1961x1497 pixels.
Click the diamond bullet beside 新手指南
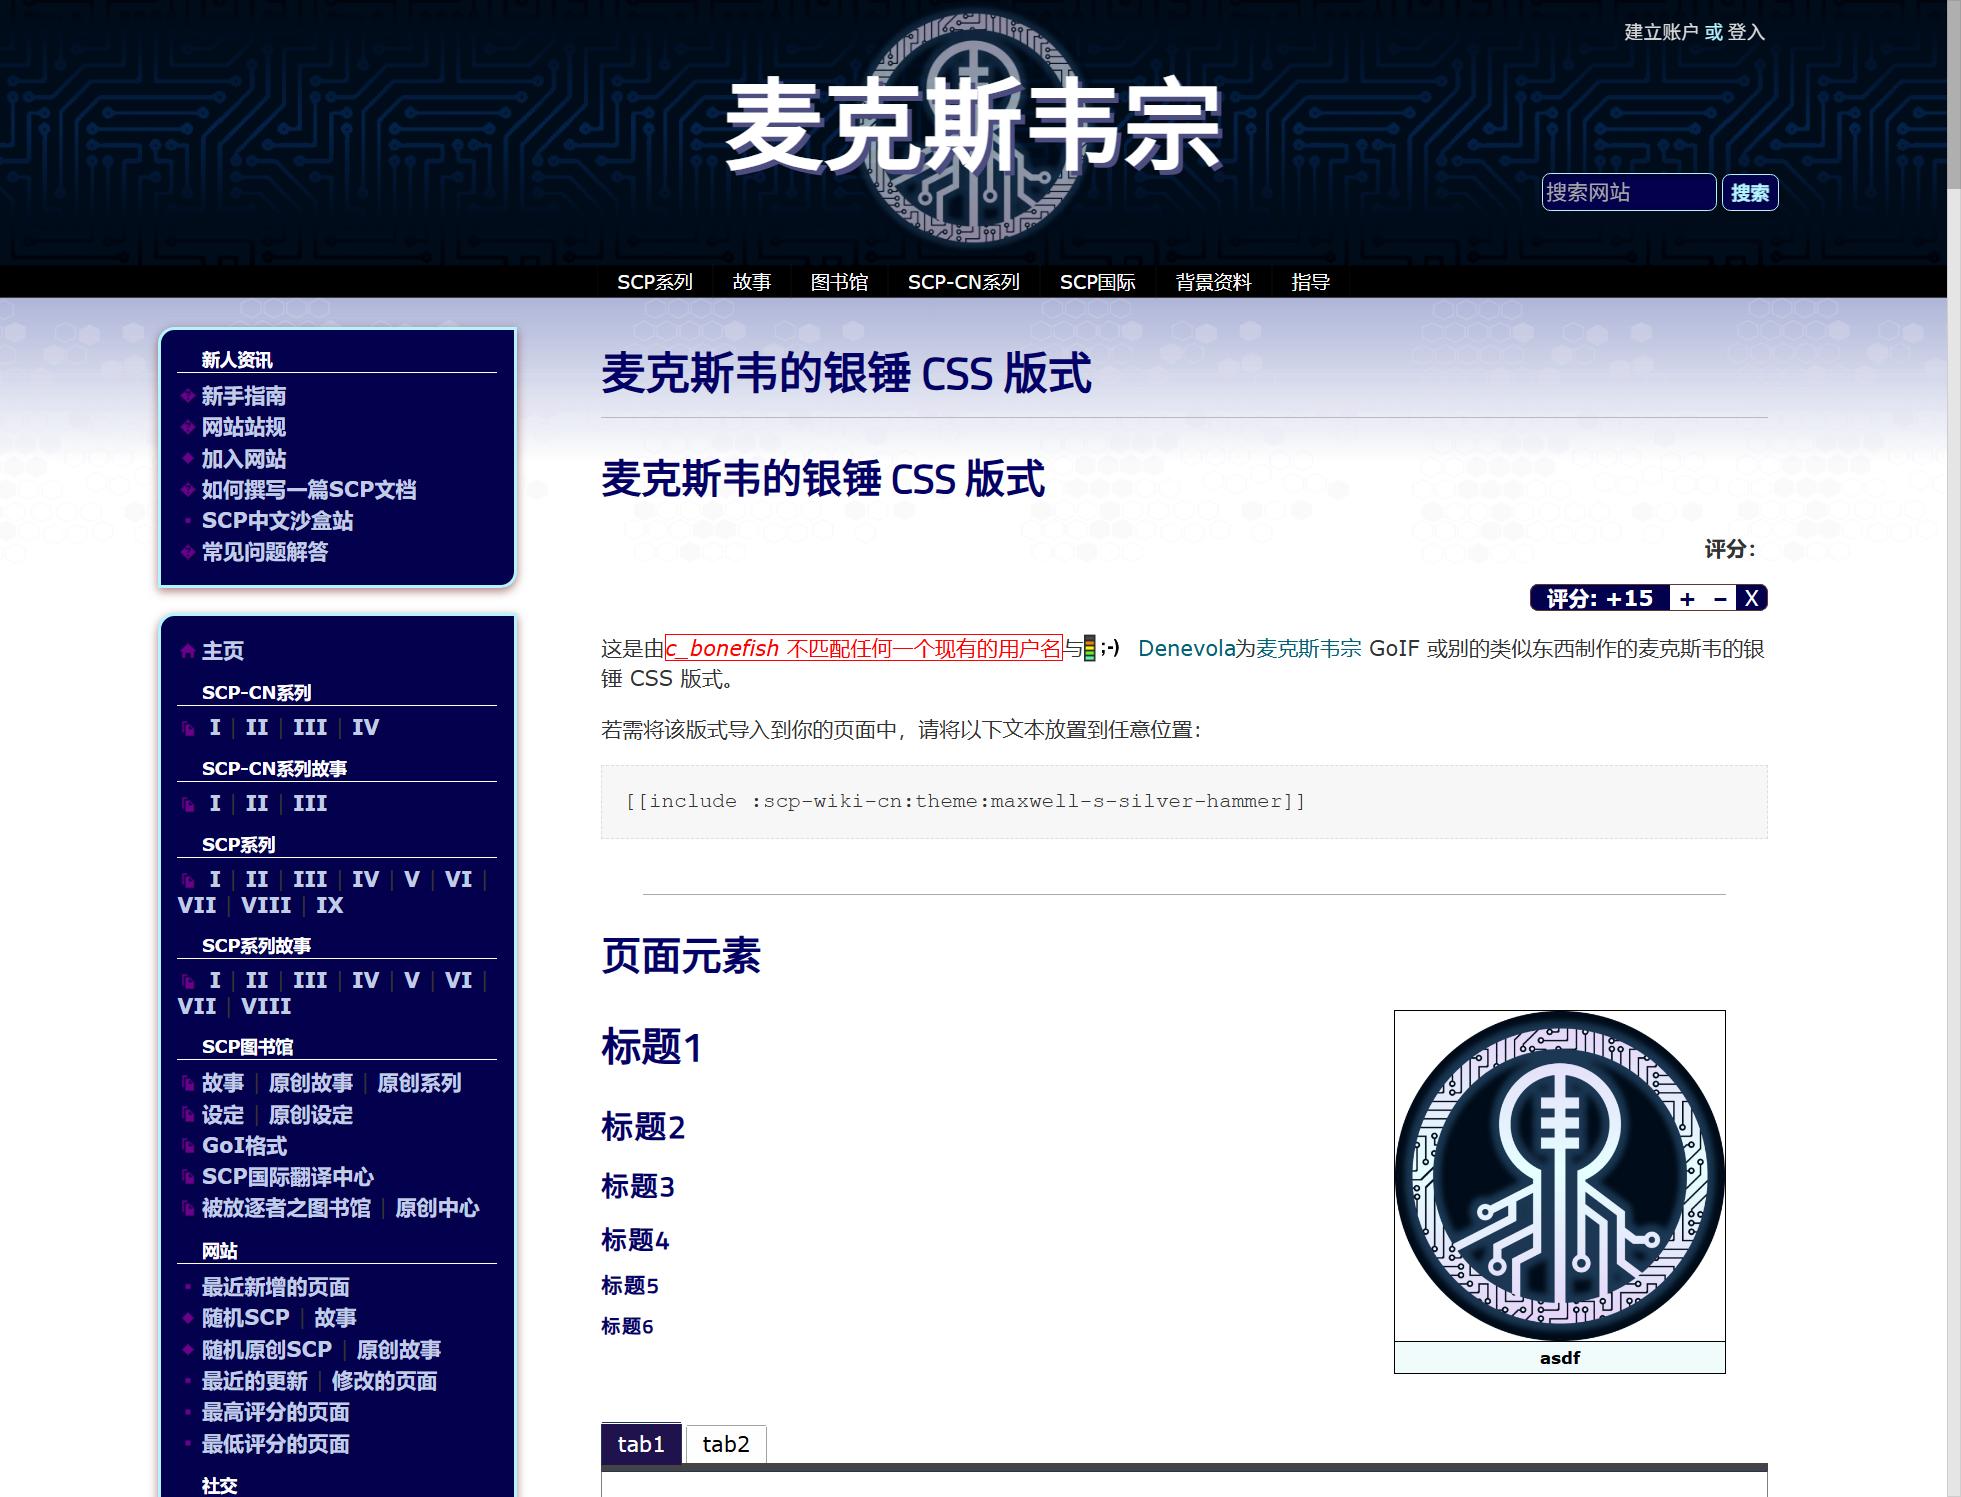[187, 396]
